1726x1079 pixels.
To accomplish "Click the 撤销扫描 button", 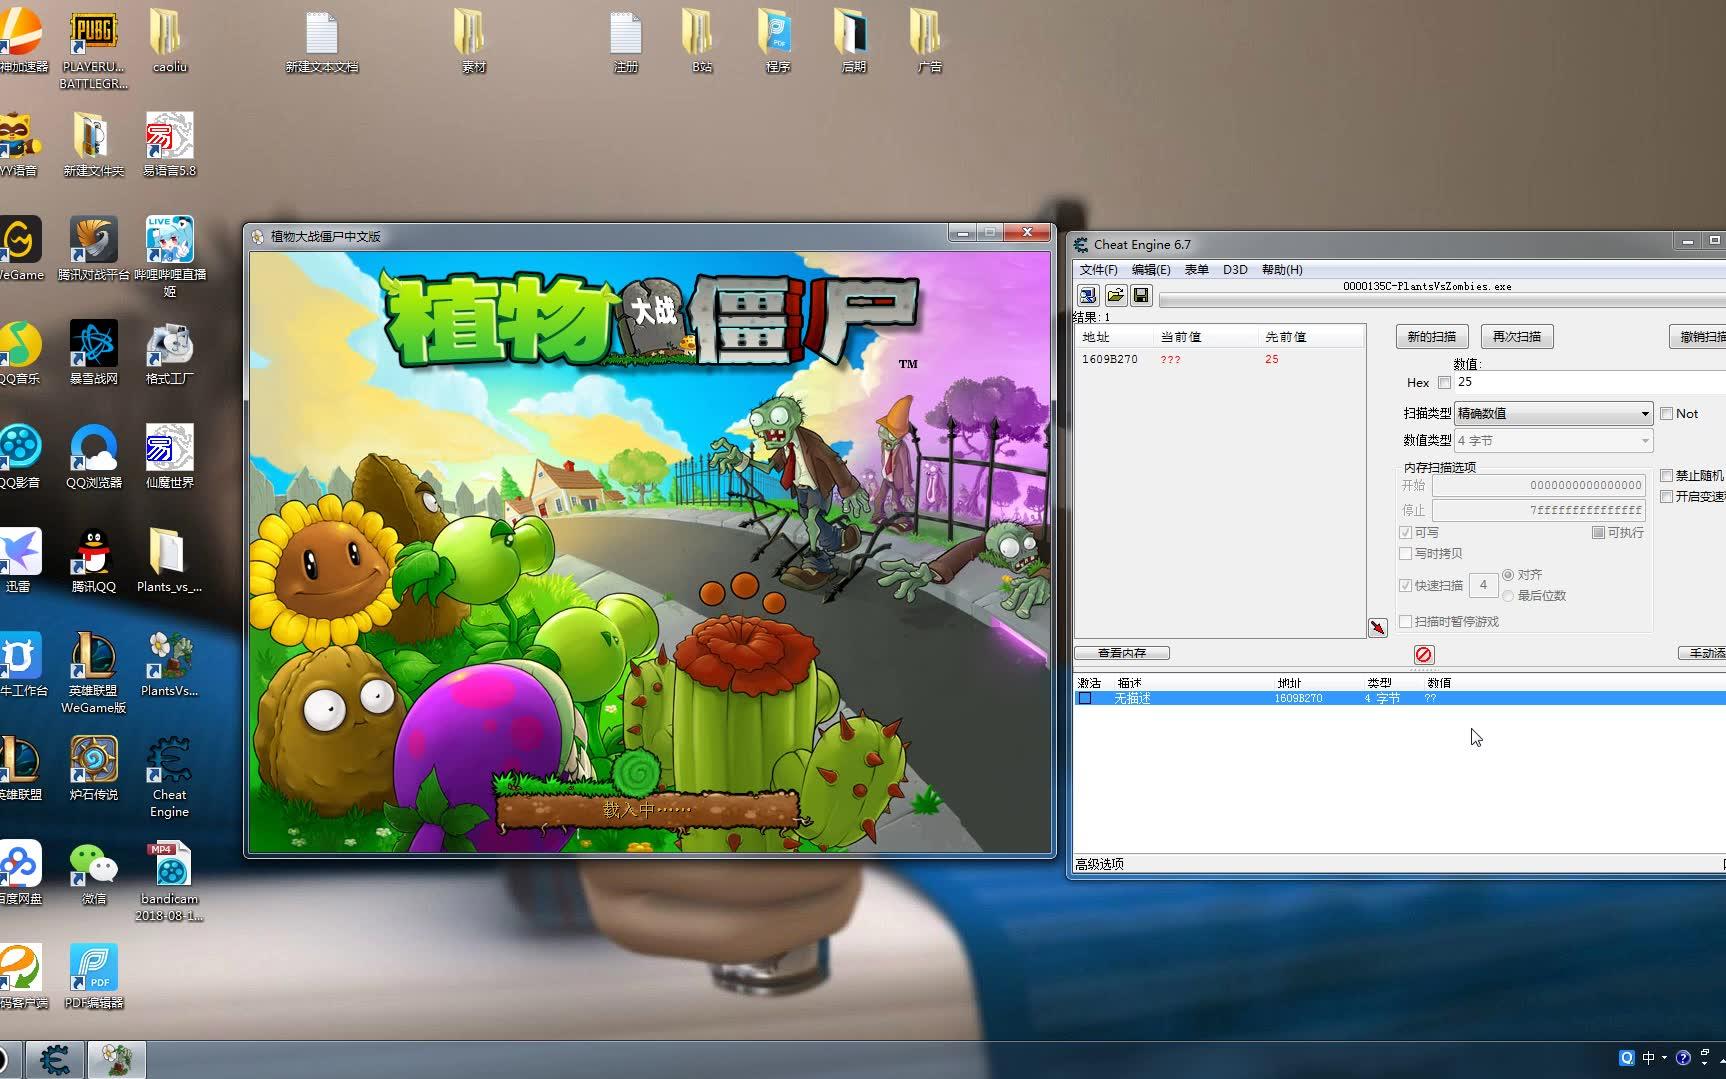I will [1698, 337].
